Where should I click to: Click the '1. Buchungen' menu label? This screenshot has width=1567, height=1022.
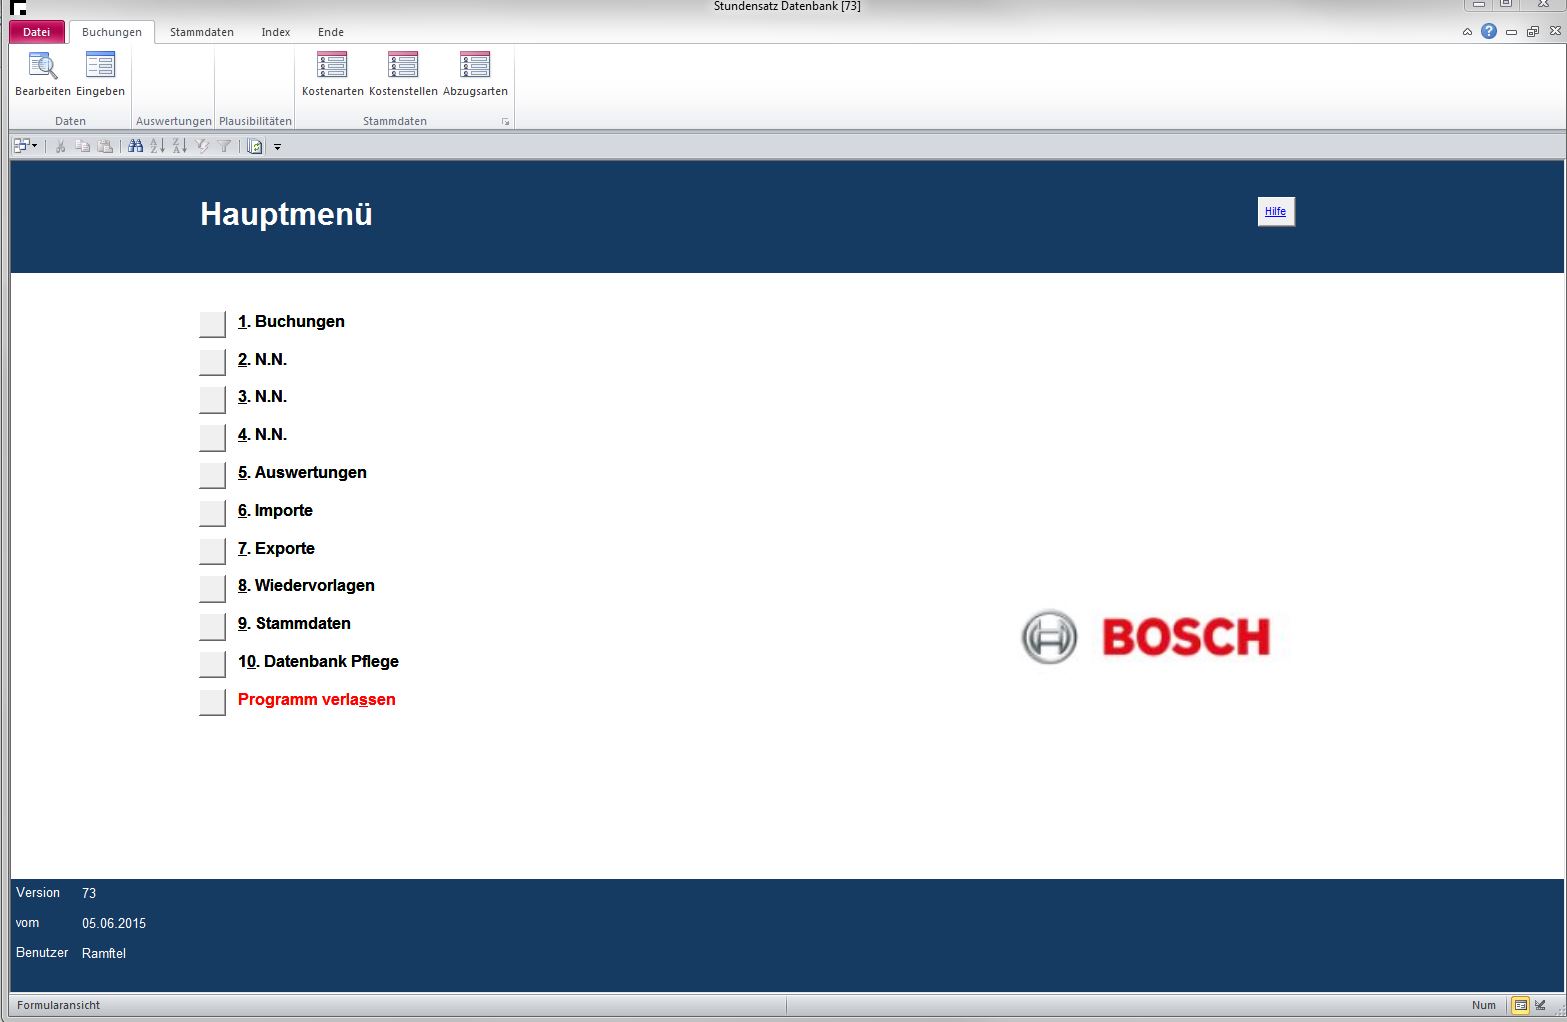coord(291,322)
